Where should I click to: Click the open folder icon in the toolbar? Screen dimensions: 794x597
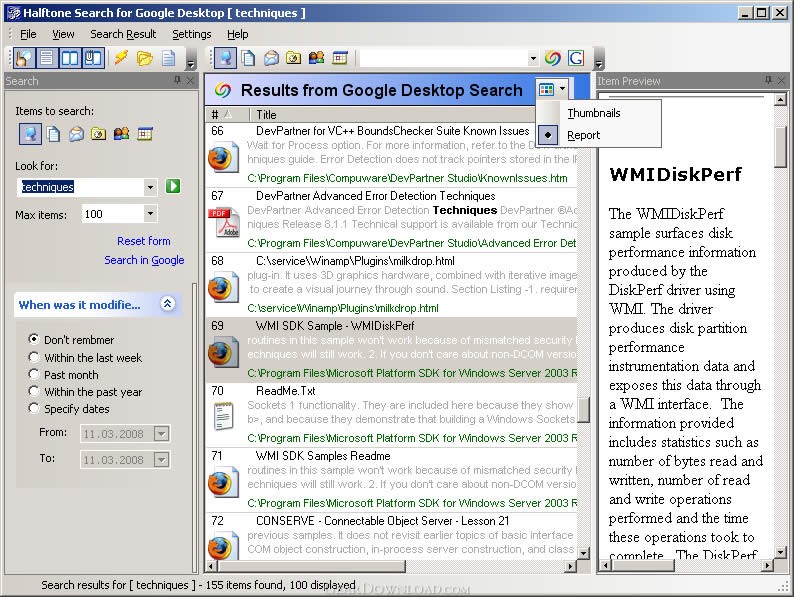pos(144,58)
